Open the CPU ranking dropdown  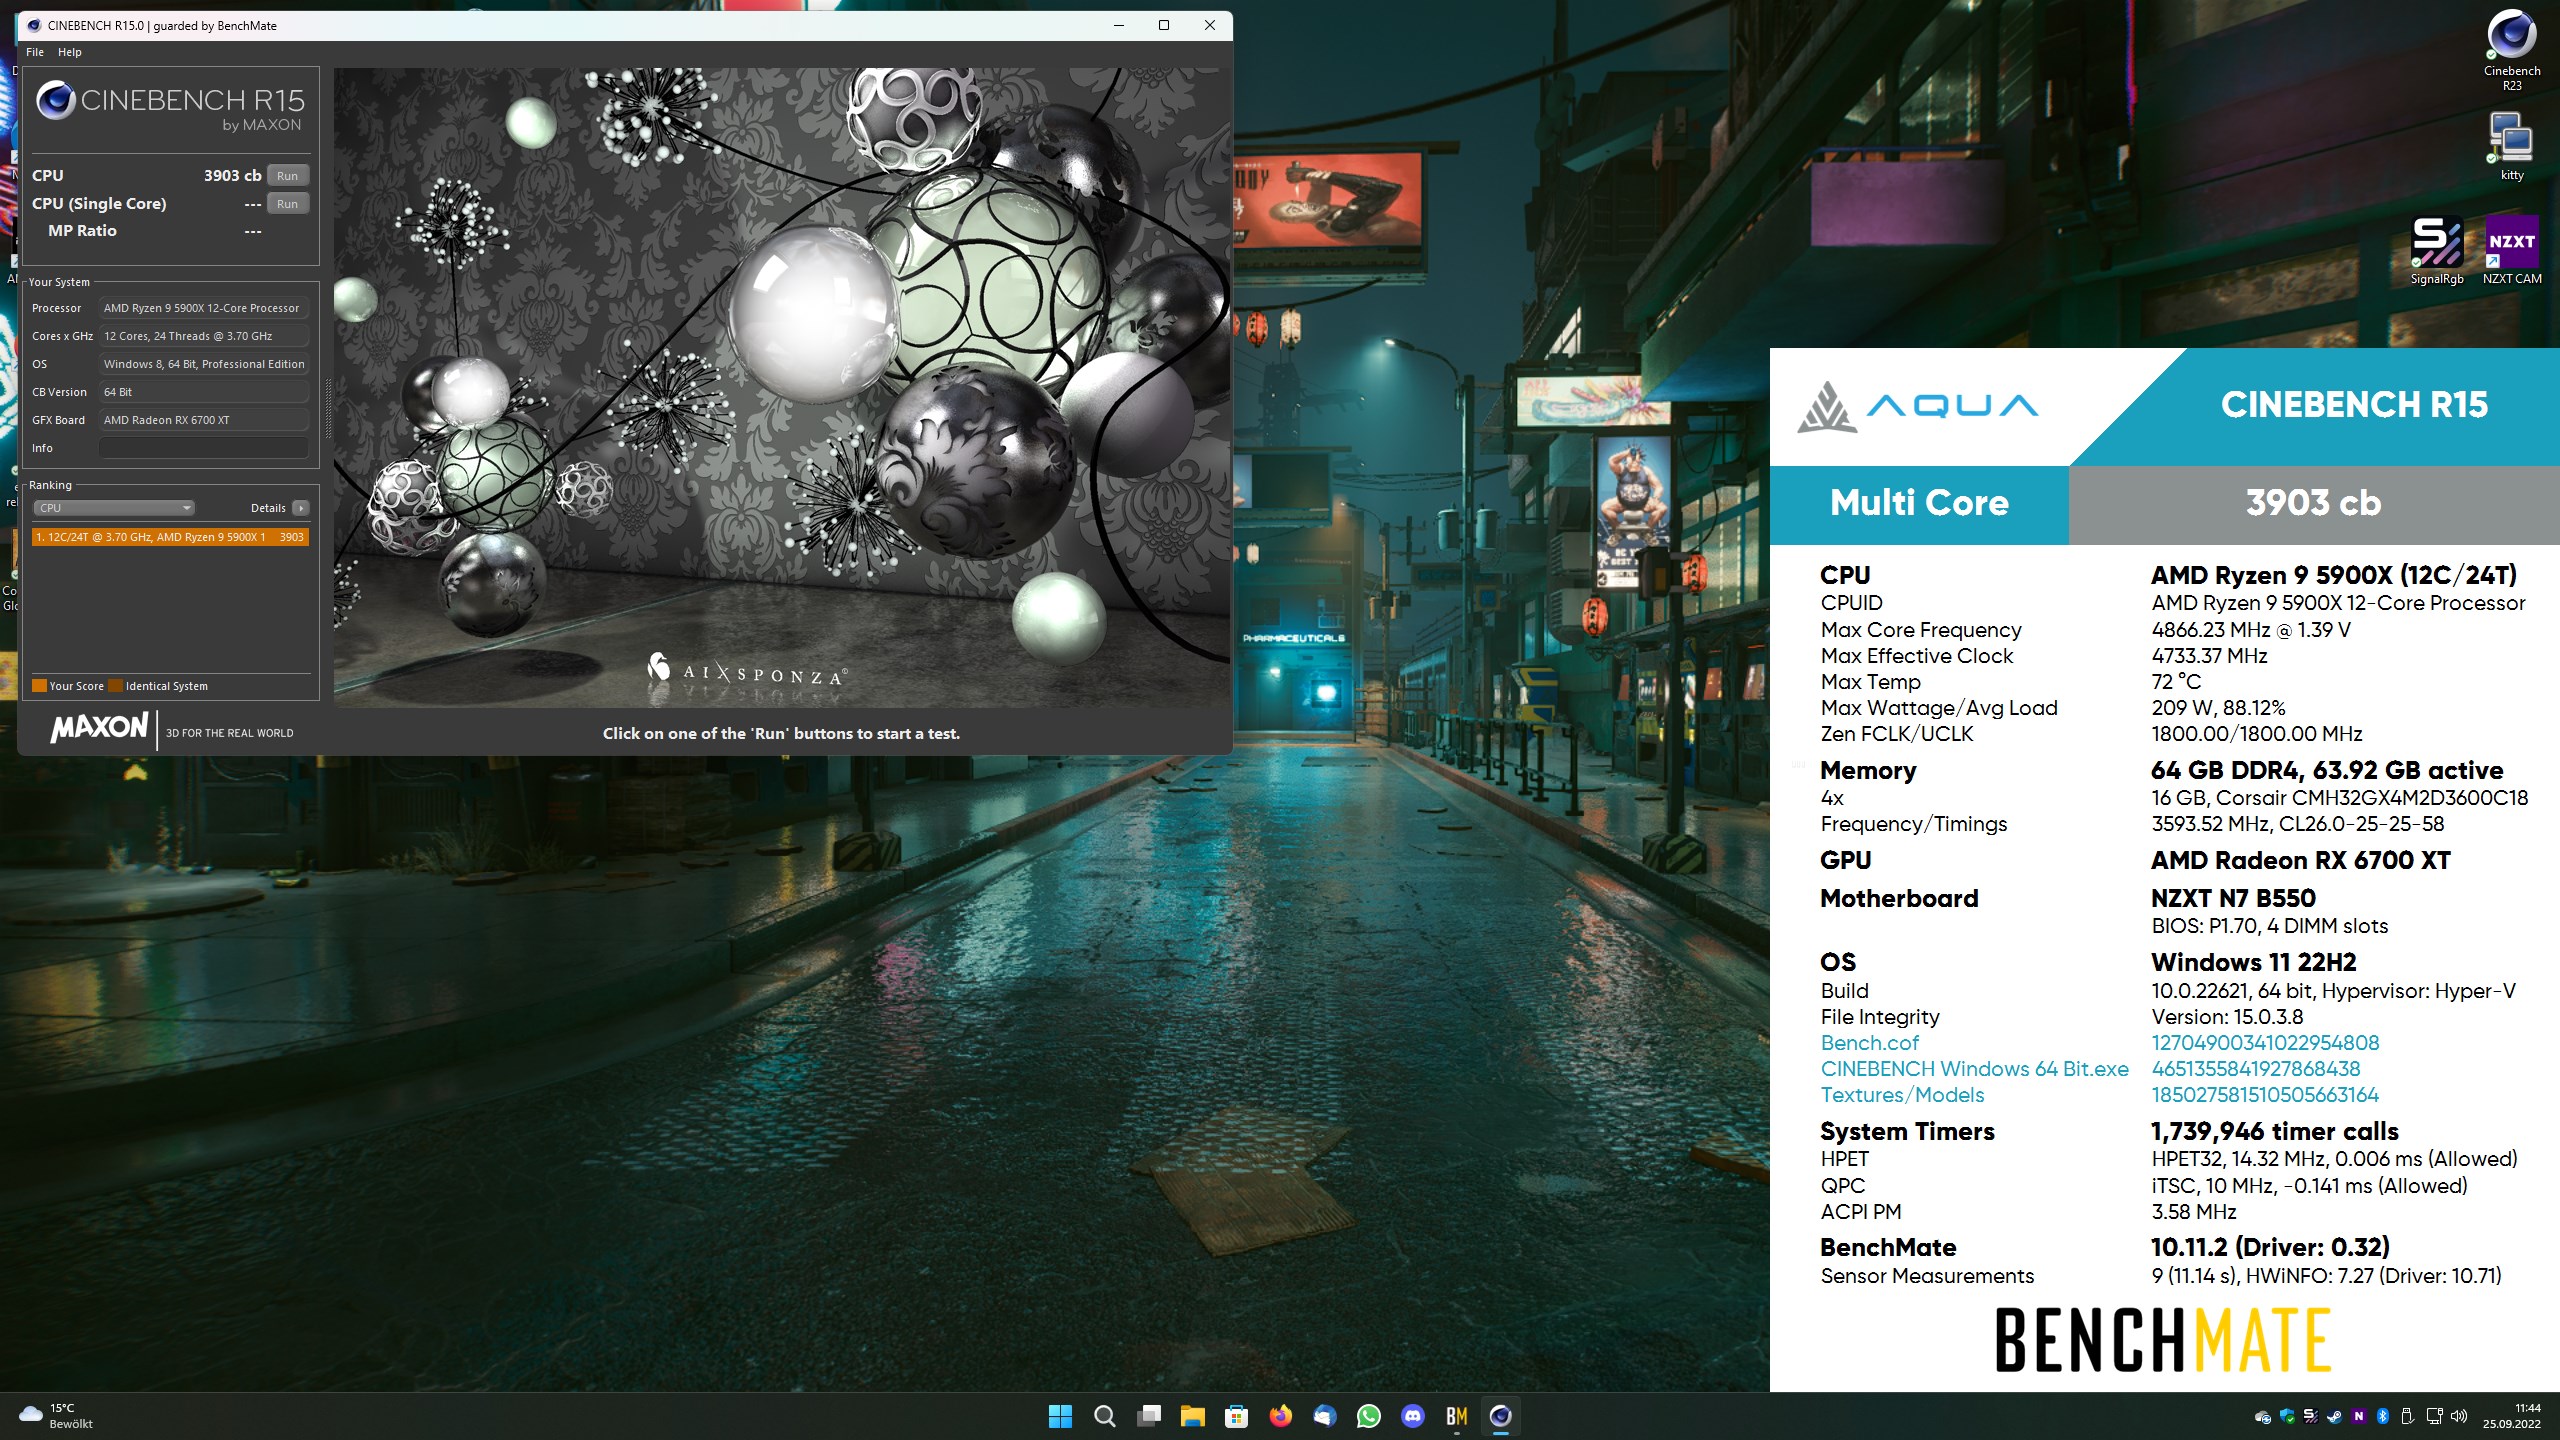114,508
